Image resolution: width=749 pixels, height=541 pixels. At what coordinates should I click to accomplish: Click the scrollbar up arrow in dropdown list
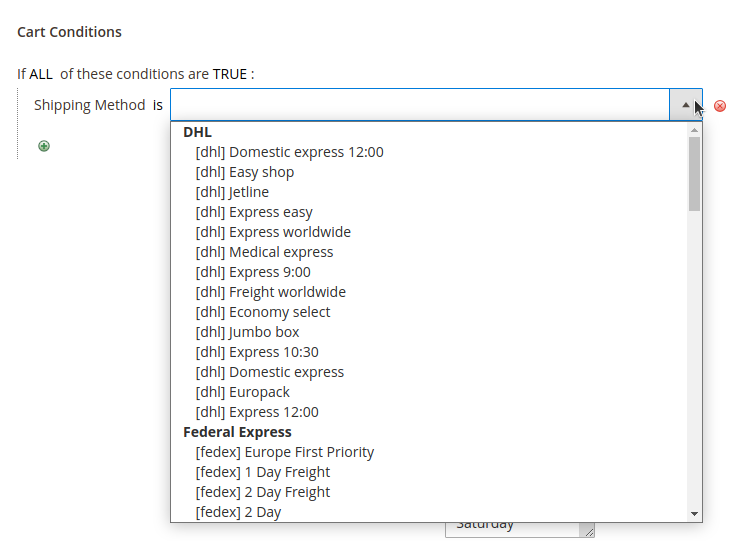click(695, 130)
